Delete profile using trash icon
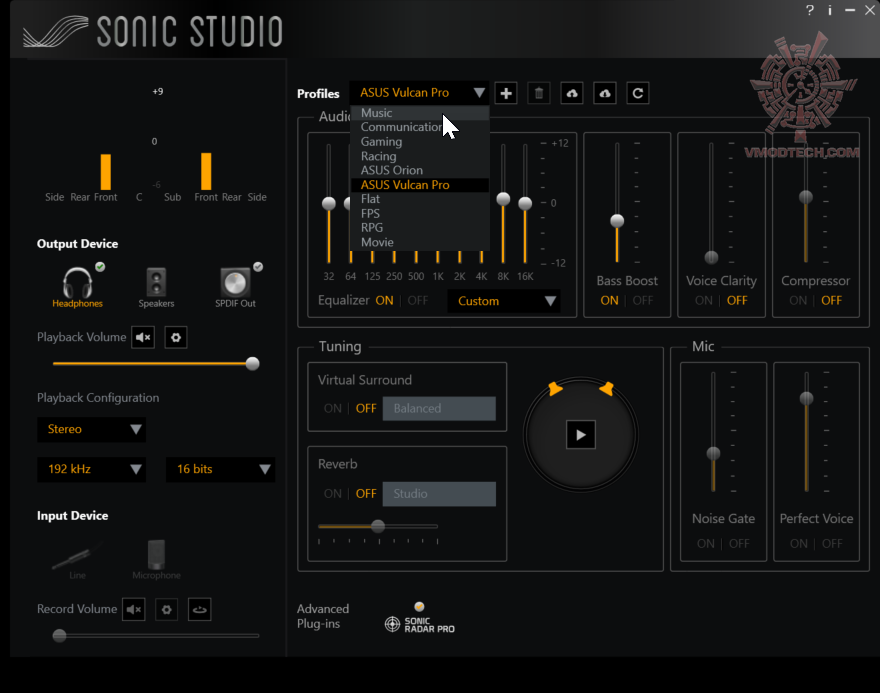Image resolution: width=880 pixels, height=693 pixels. coord(539,93)
